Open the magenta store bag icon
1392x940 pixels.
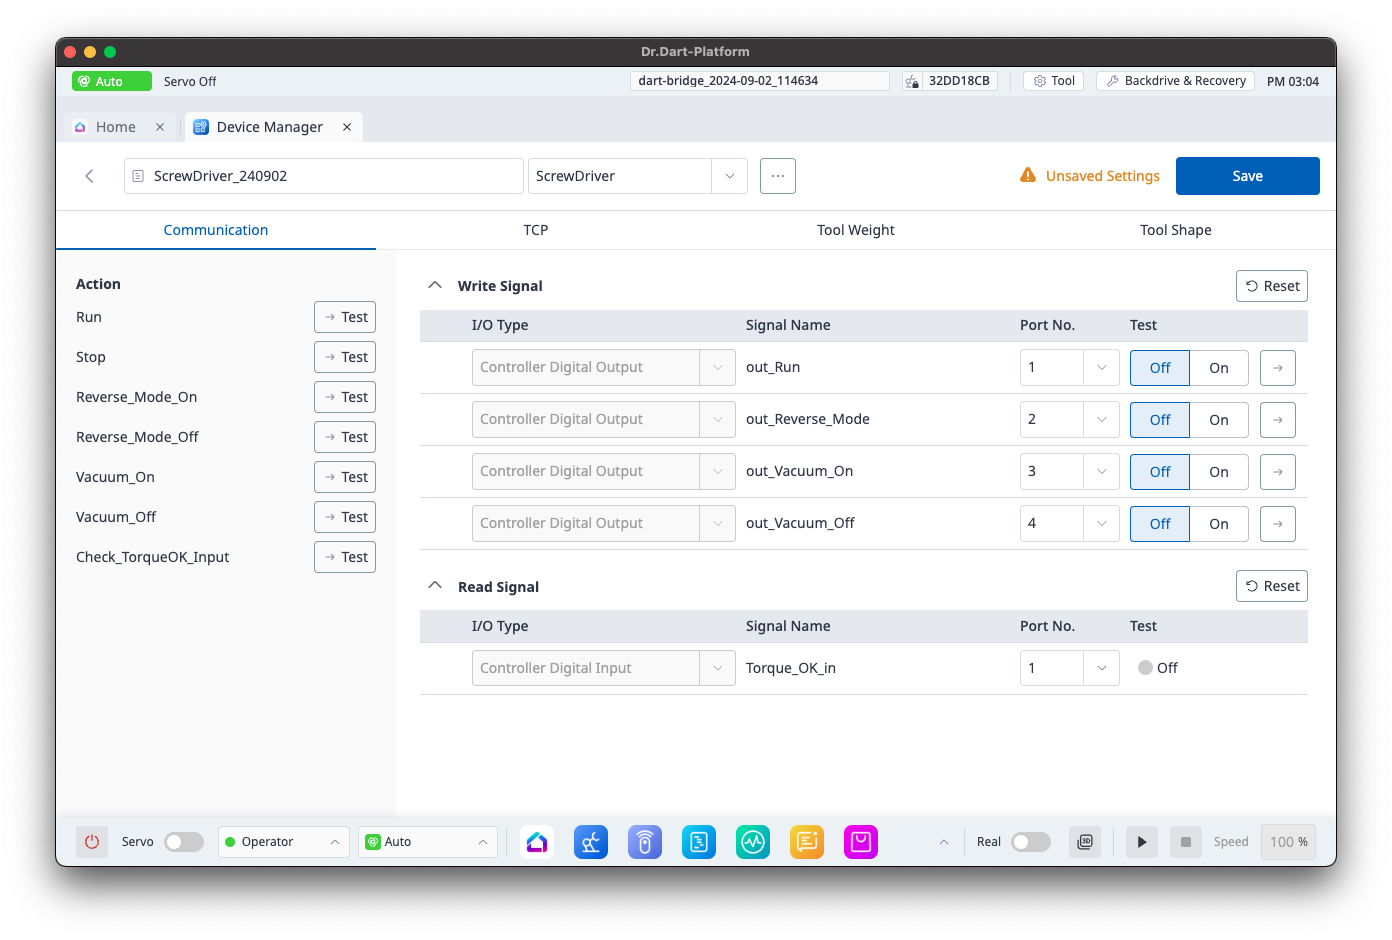(x=860, y=842)
